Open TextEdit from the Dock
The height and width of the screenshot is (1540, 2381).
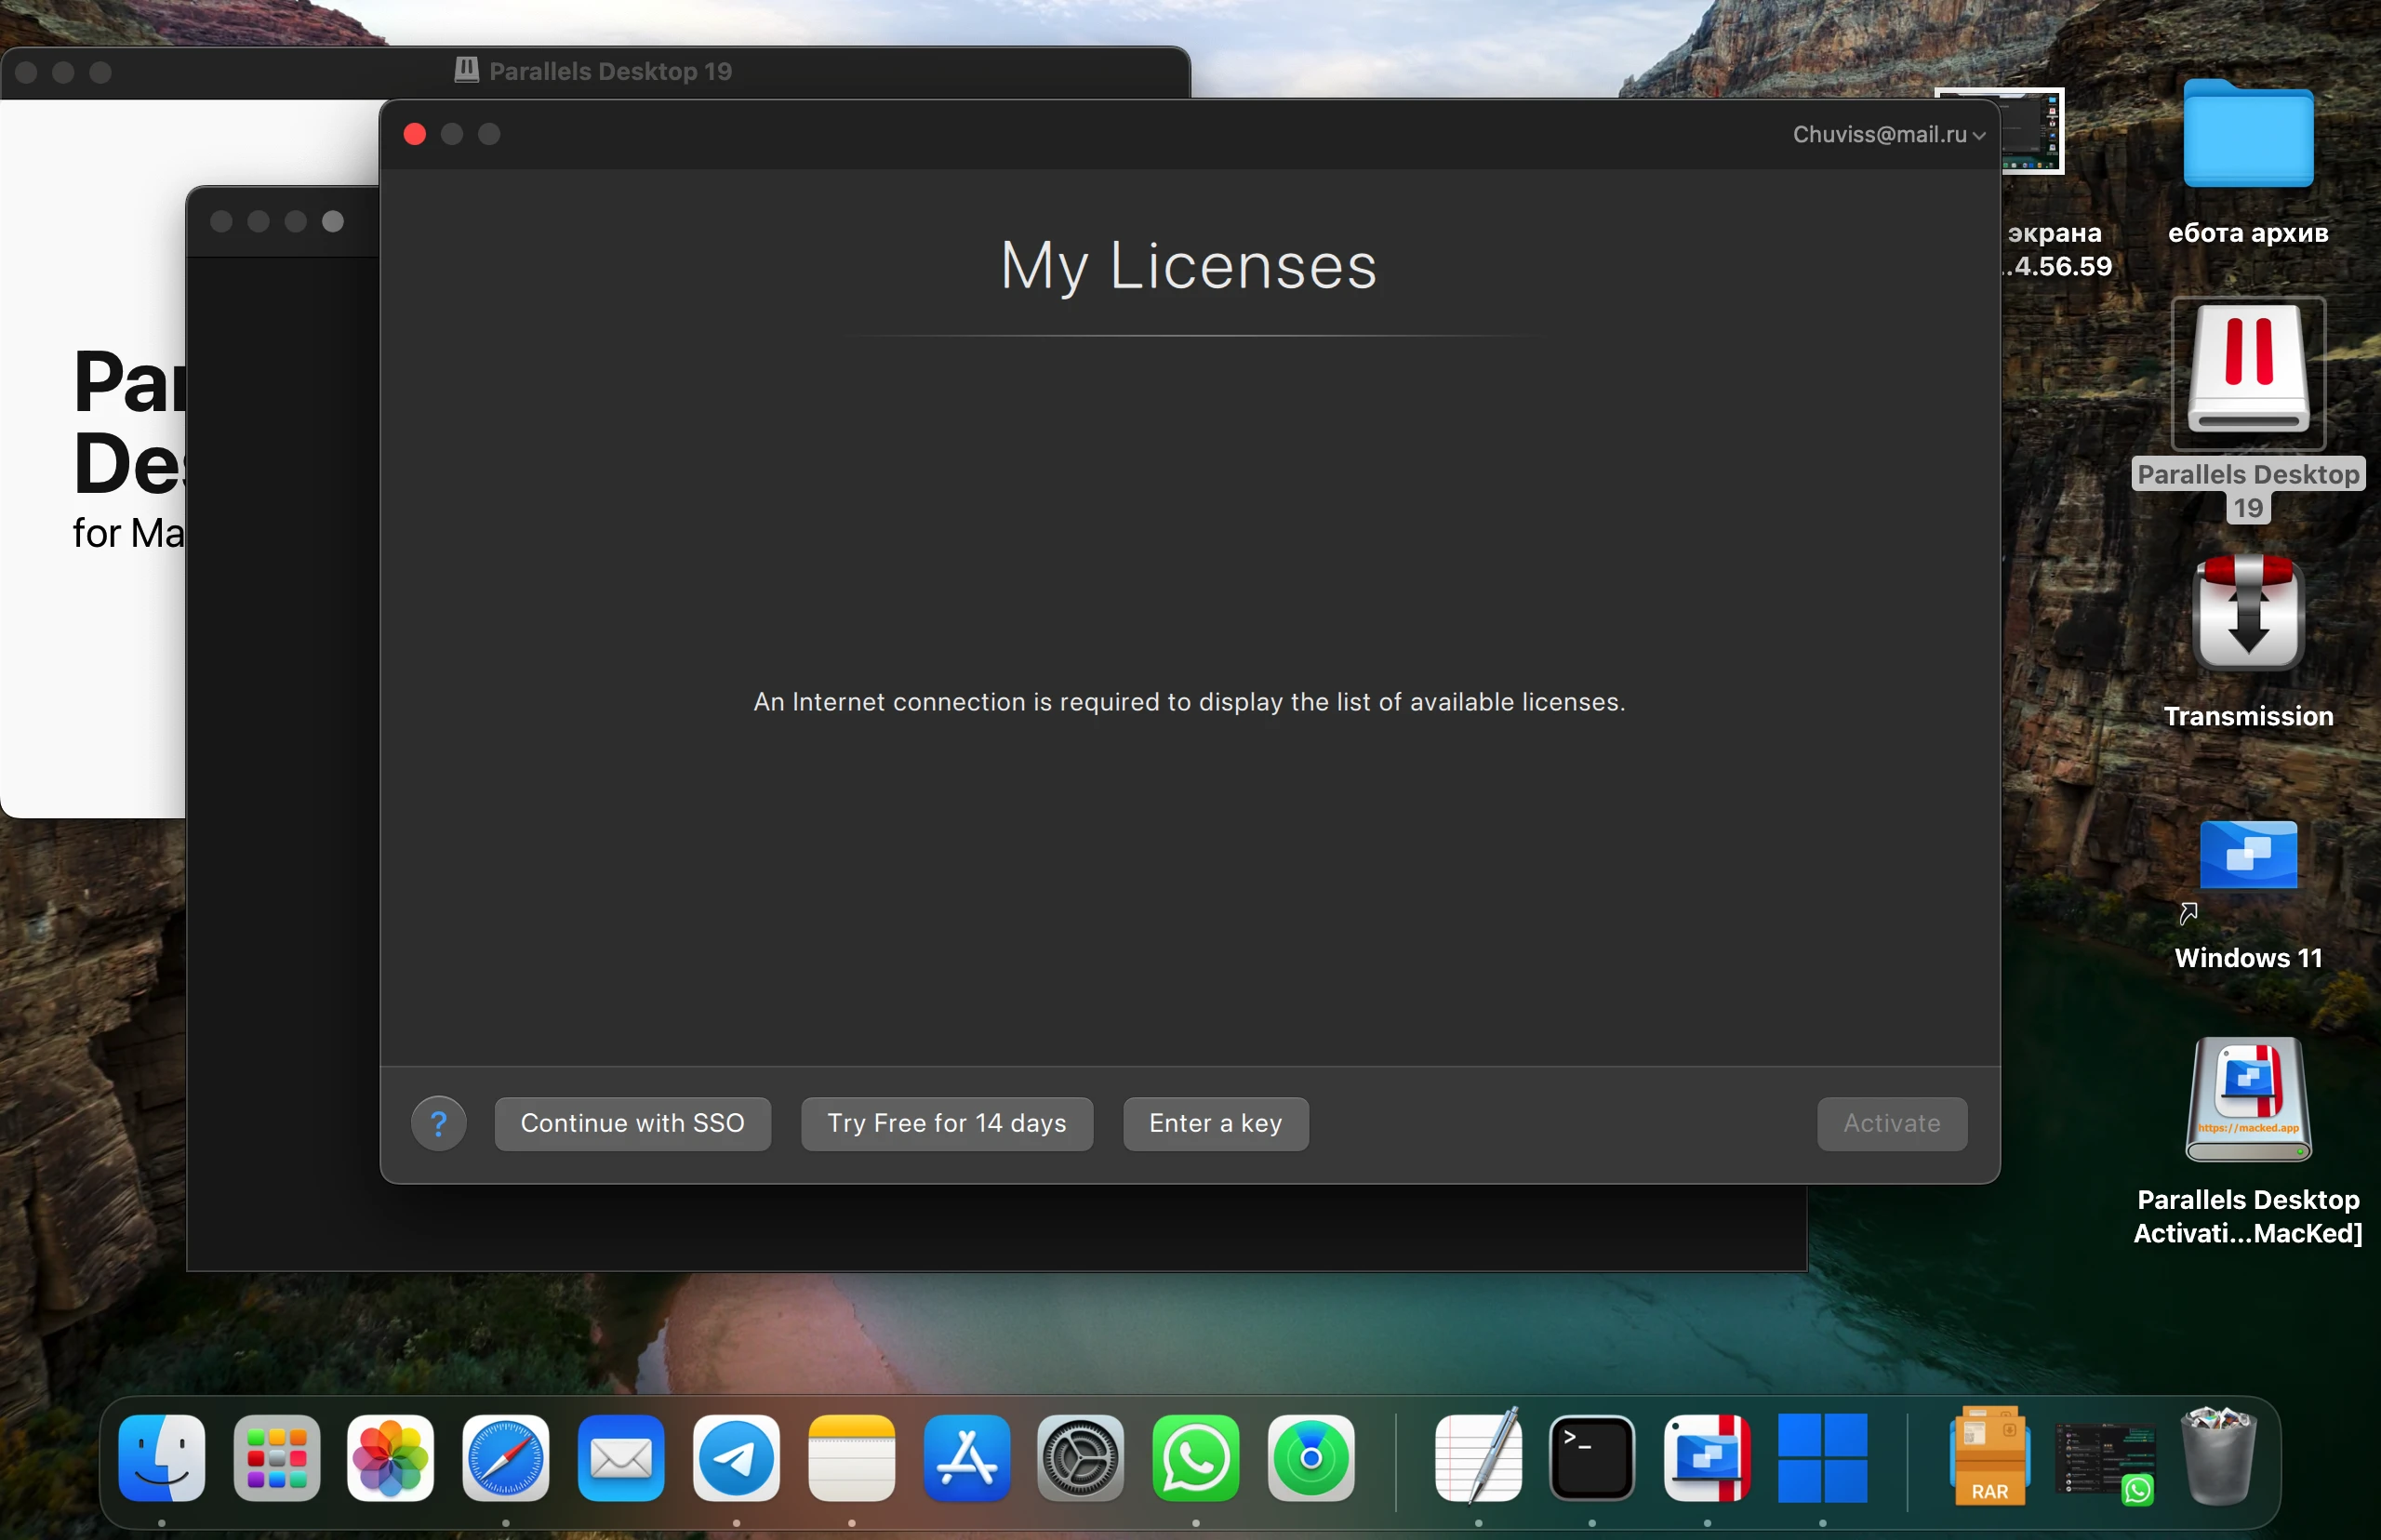tap(1478, 1457)
